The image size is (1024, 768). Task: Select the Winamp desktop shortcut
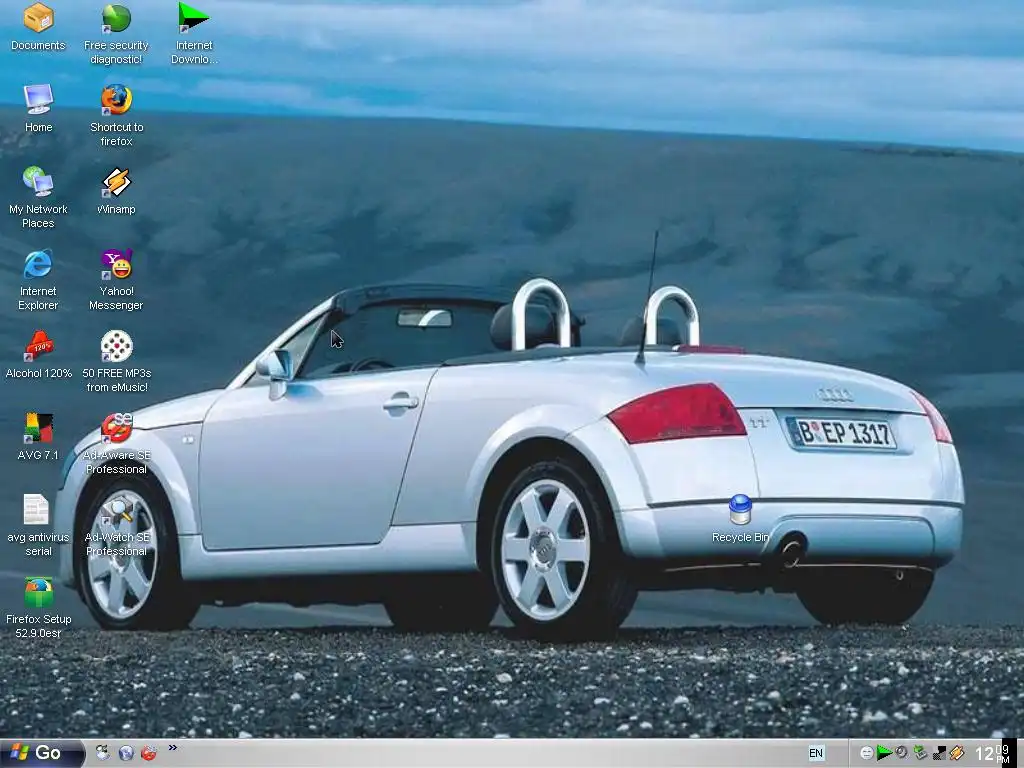pyautogui.click(x=116, y=191)
